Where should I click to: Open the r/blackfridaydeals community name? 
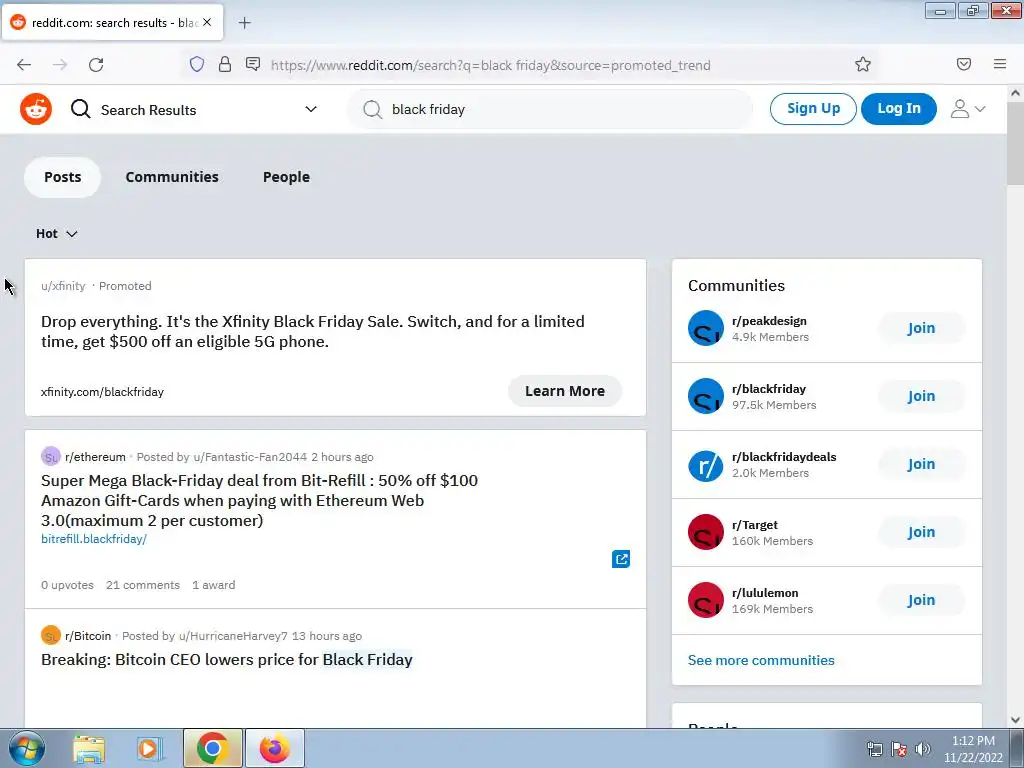tap(784, 456)
